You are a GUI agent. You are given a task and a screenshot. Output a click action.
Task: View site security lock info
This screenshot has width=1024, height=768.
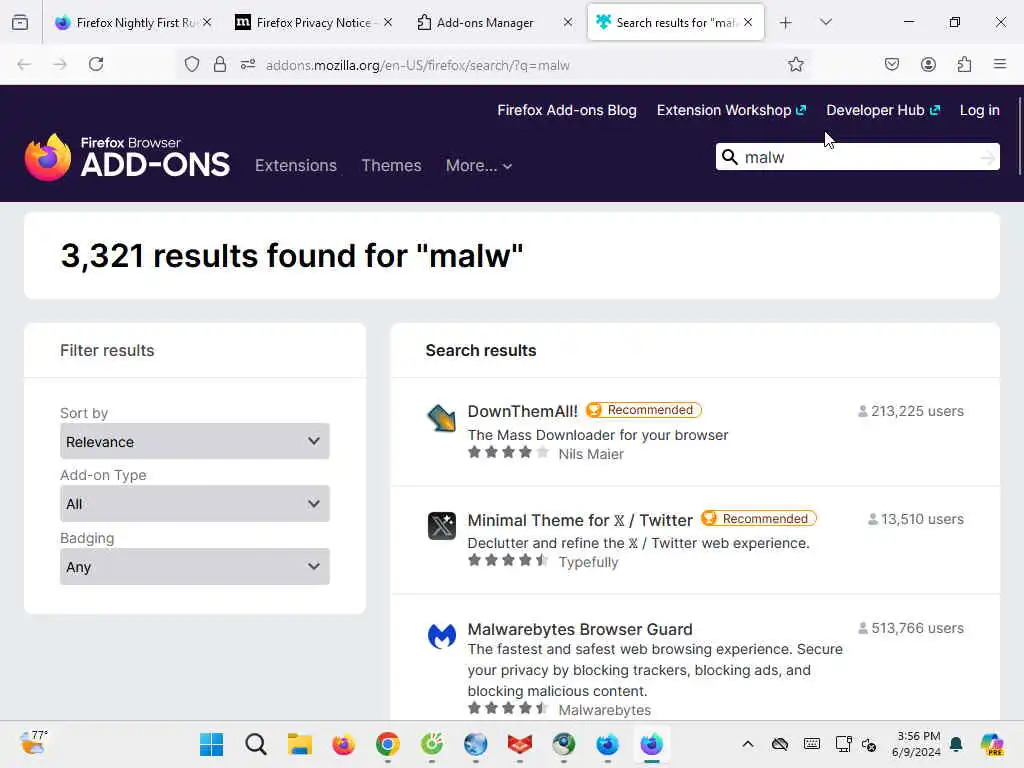[x=220, y=64]
